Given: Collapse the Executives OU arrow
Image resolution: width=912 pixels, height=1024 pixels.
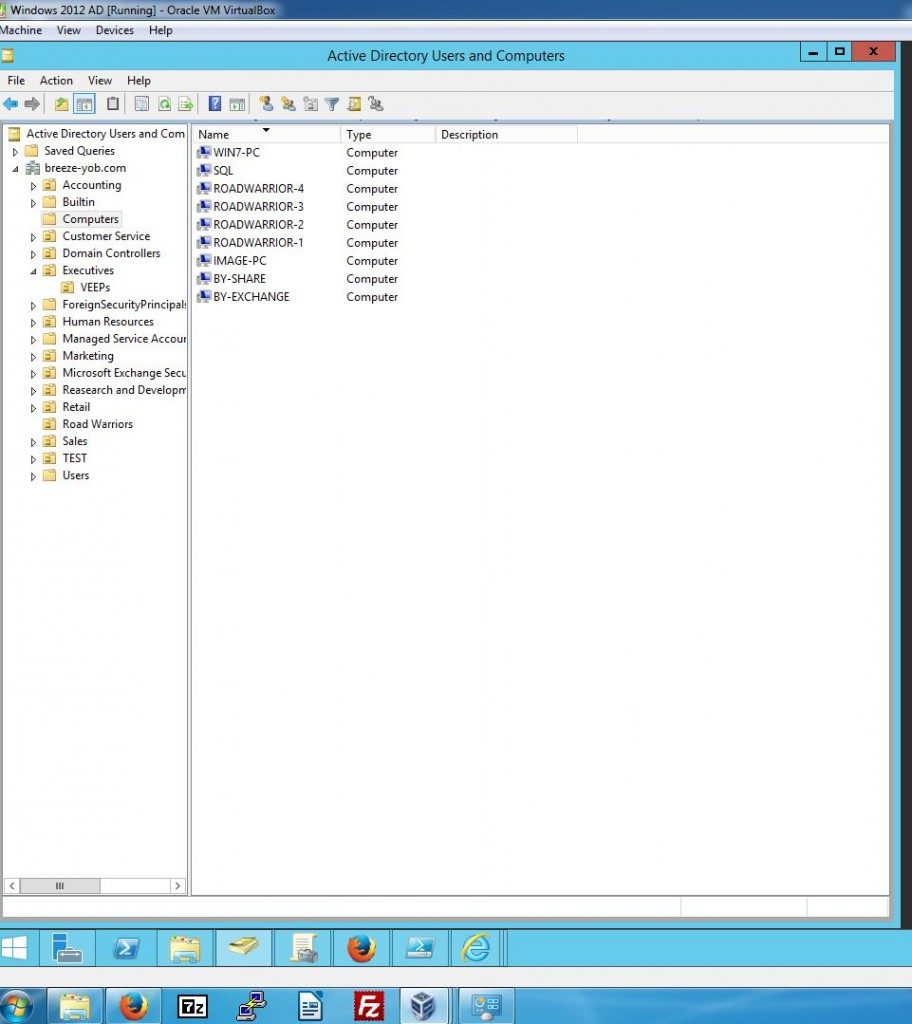Looking at the screenshot, I should [x=33, y=271].
